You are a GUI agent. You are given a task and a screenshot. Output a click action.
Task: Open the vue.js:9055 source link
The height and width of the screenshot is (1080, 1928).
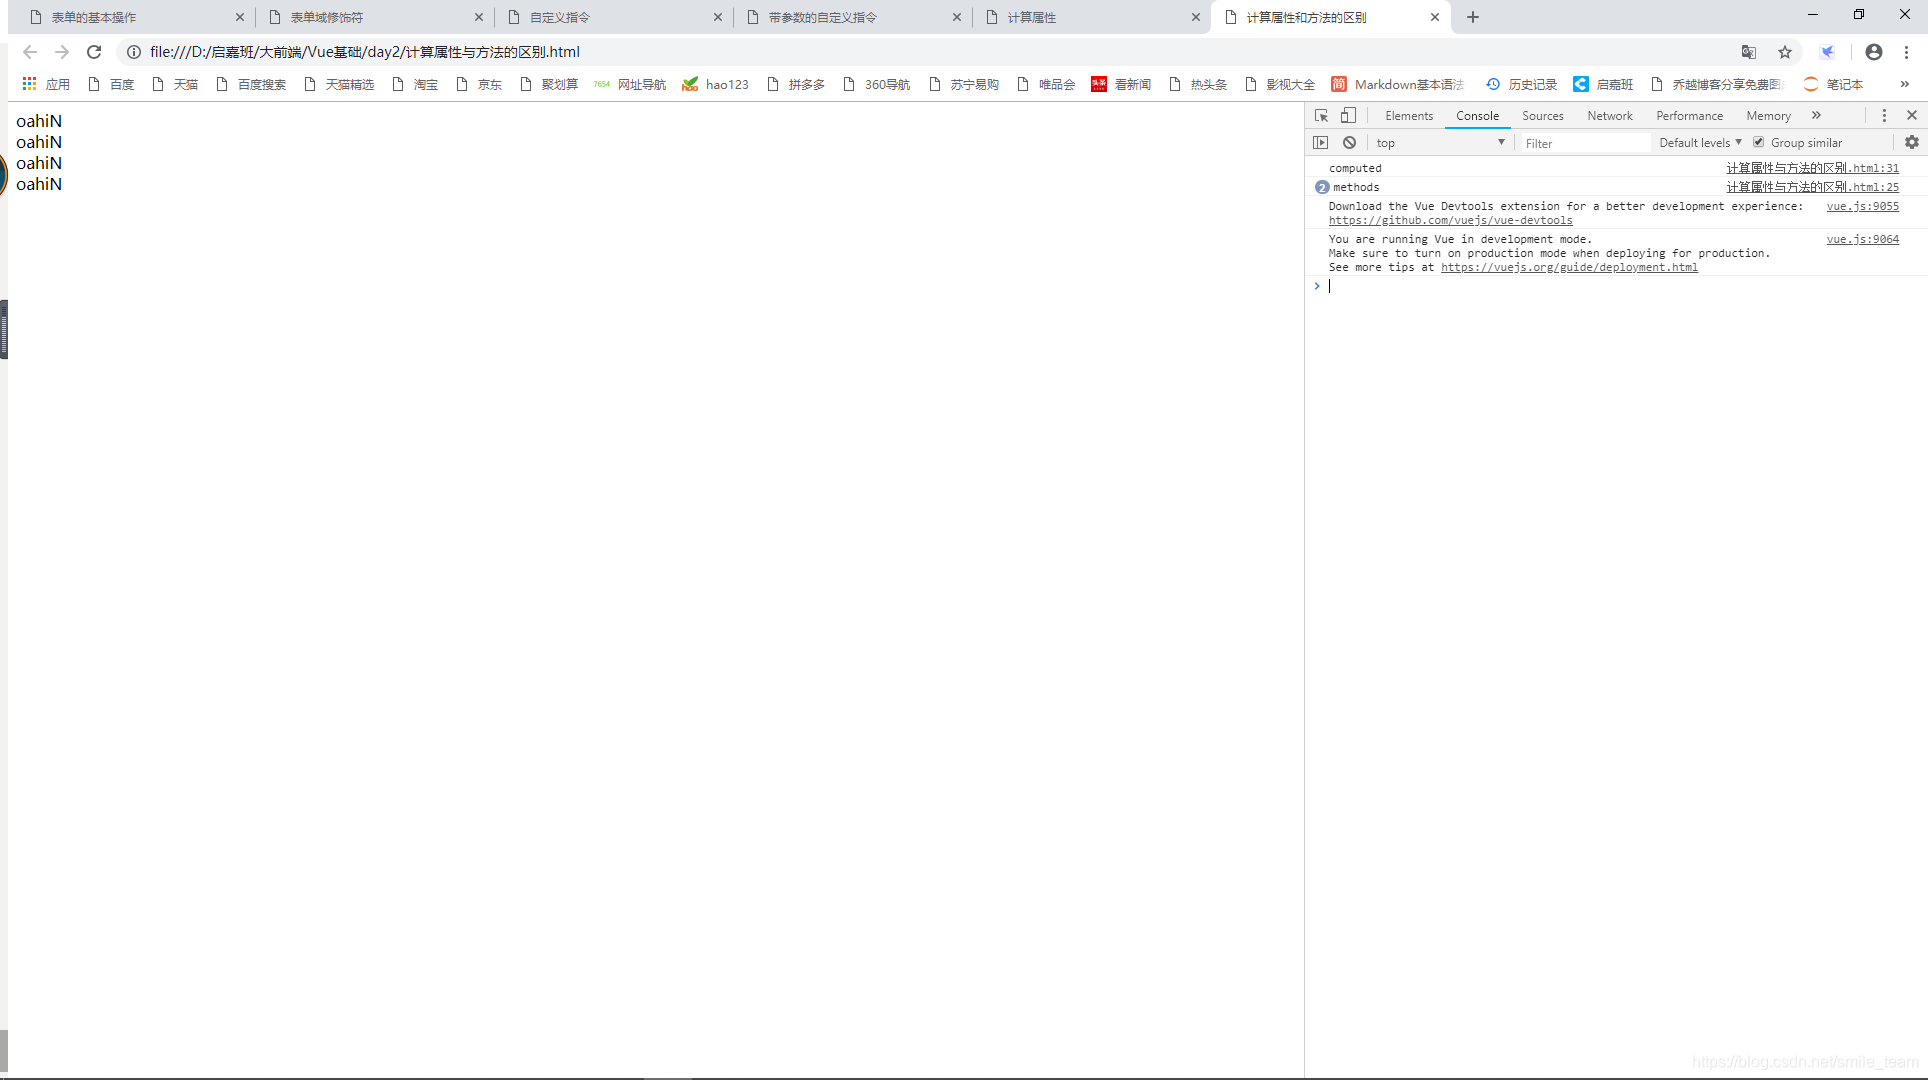tap(1862, 207)
